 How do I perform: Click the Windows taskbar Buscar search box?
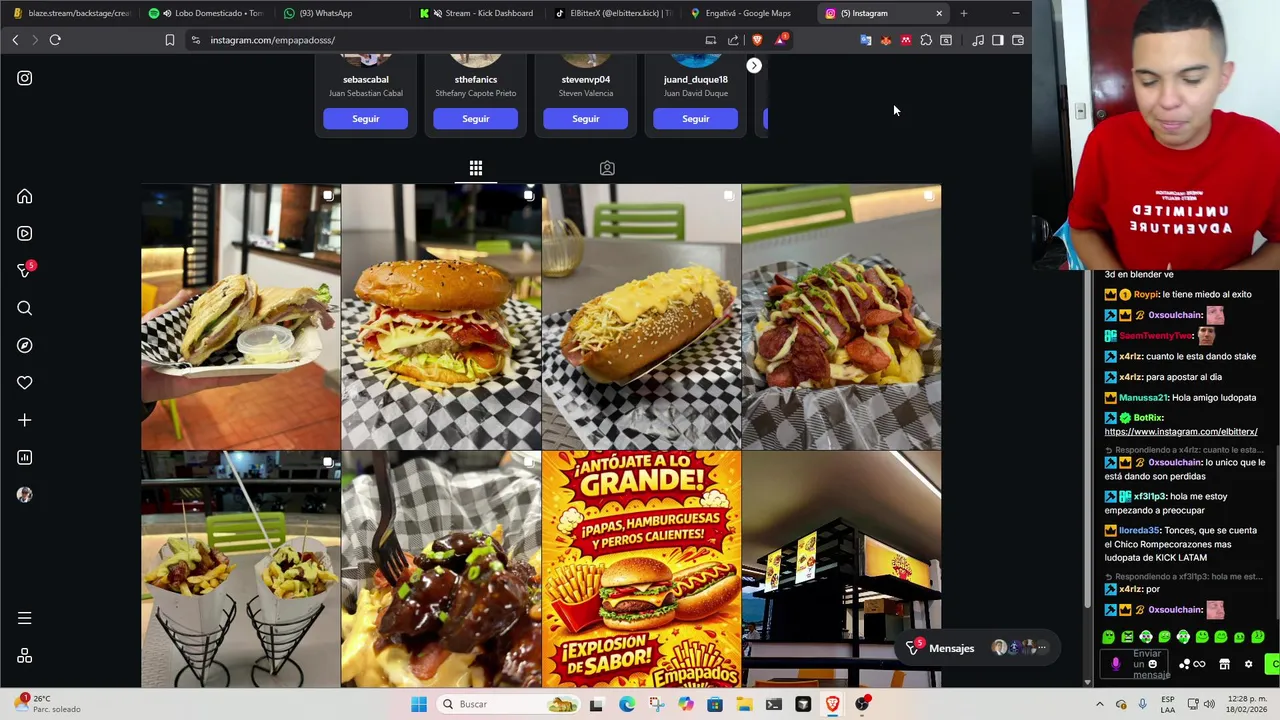(509, 704)
